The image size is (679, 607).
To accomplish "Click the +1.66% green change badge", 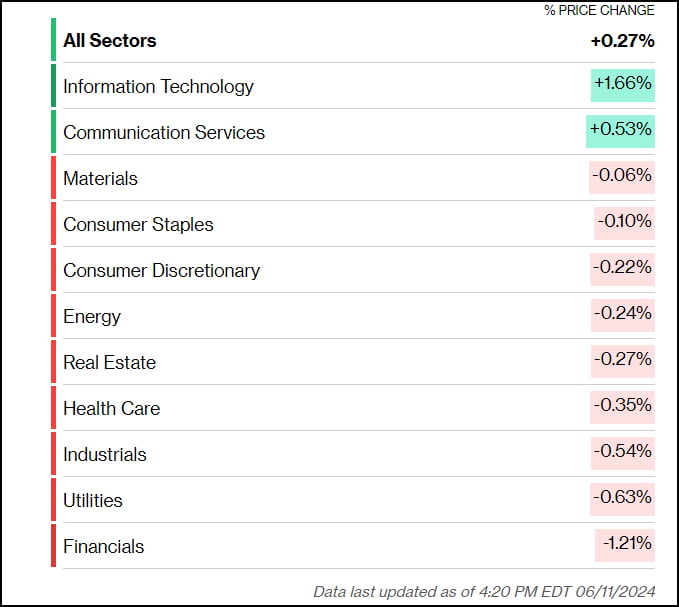I will [x=622, y=85].
